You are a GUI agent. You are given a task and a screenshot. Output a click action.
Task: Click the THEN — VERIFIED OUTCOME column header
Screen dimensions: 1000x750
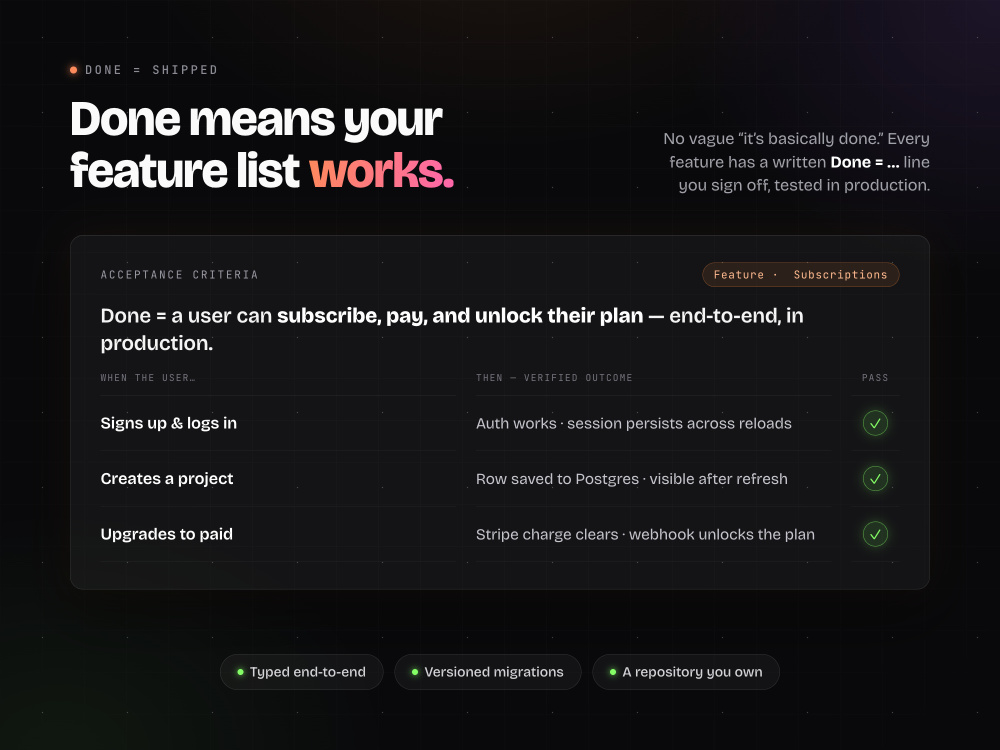(x=554, y=378)
